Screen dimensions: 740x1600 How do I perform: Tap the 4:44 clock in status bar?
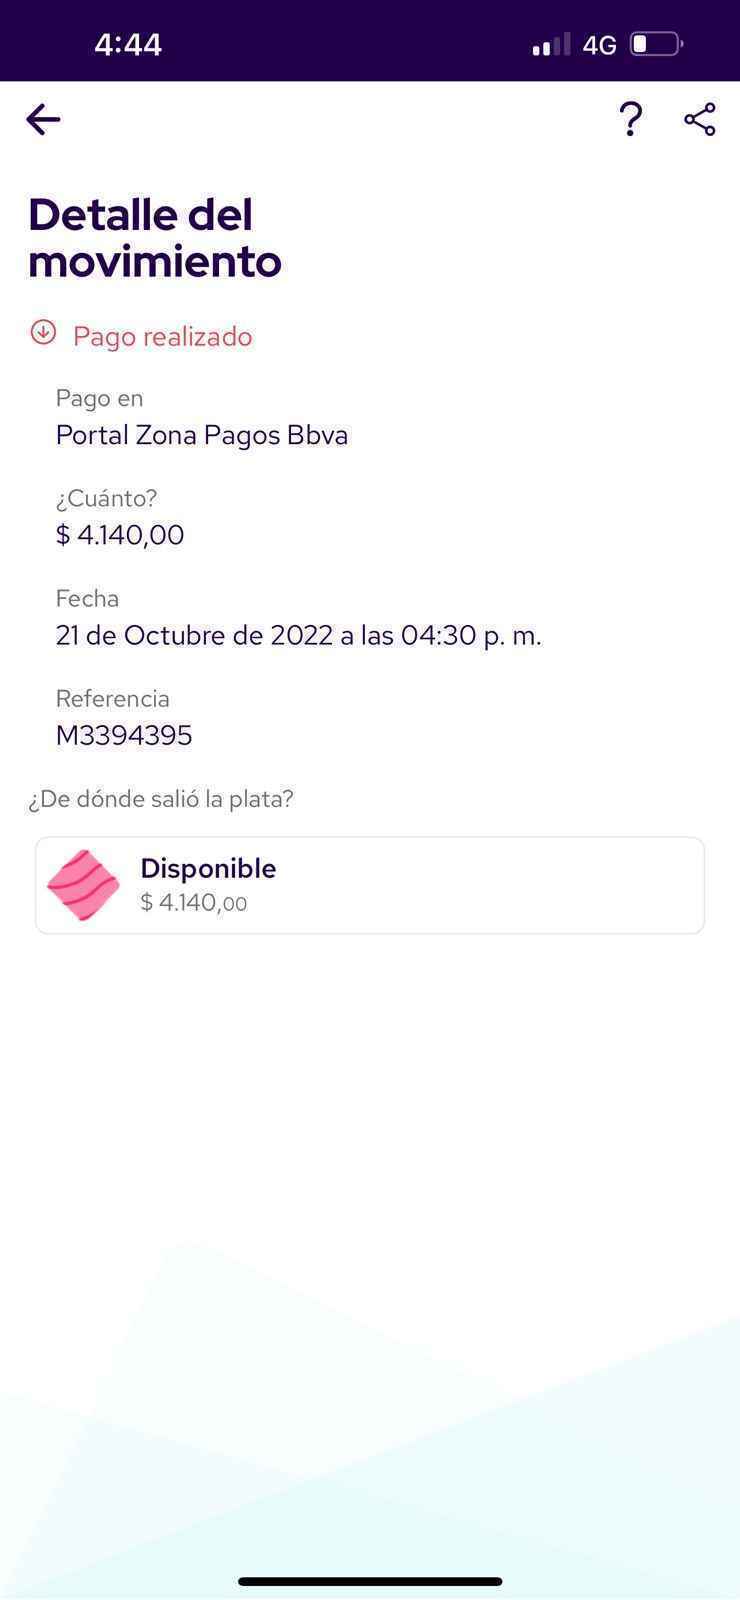tap(128, 44)
